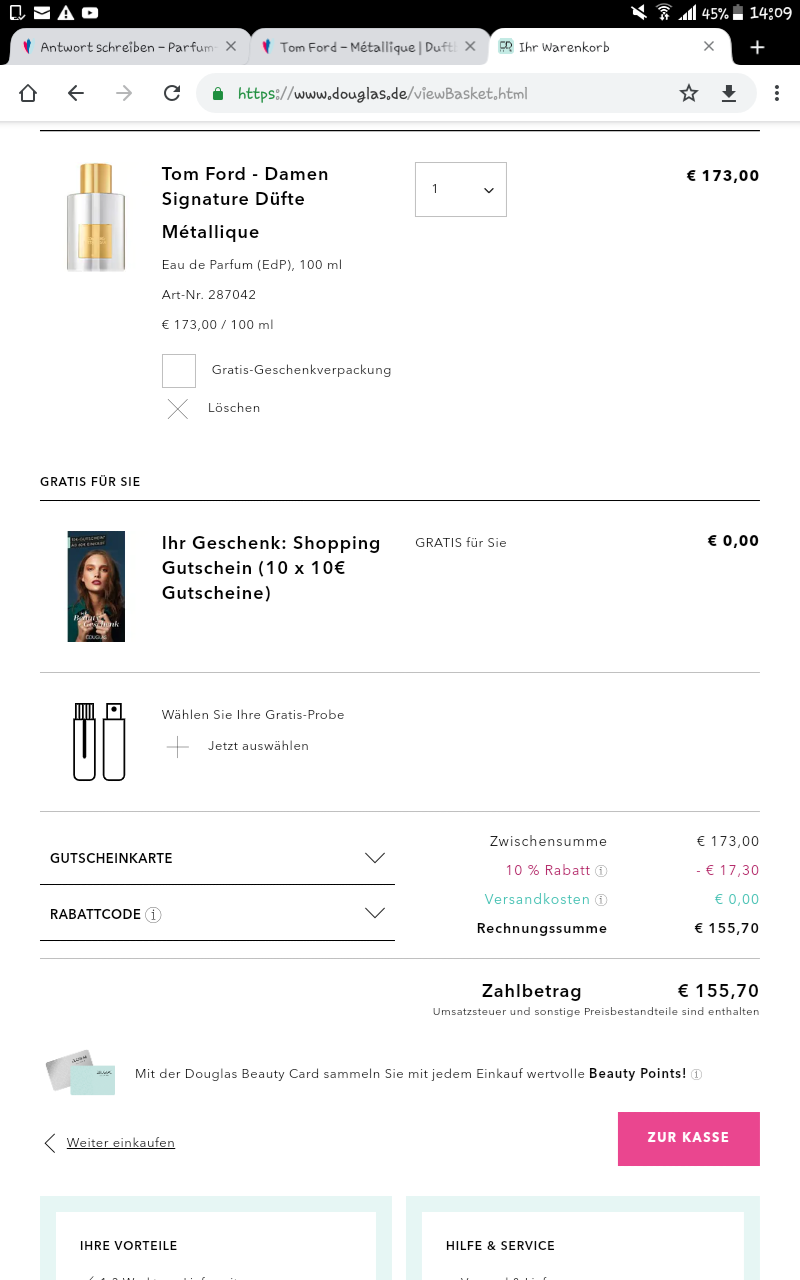Show info icon next to Versandkosten

(601, 900)
